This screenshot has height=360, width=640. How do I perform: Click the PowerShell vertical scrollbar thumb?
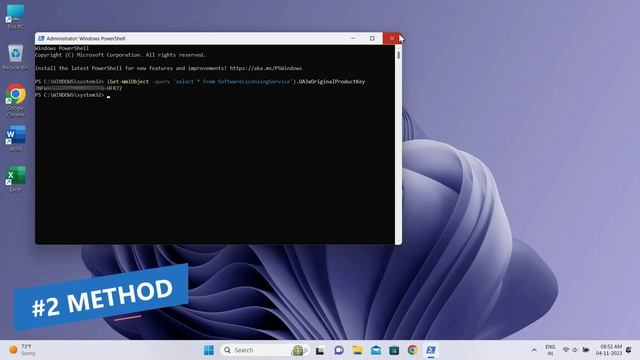pyautogui.click(x=398, y=54)
